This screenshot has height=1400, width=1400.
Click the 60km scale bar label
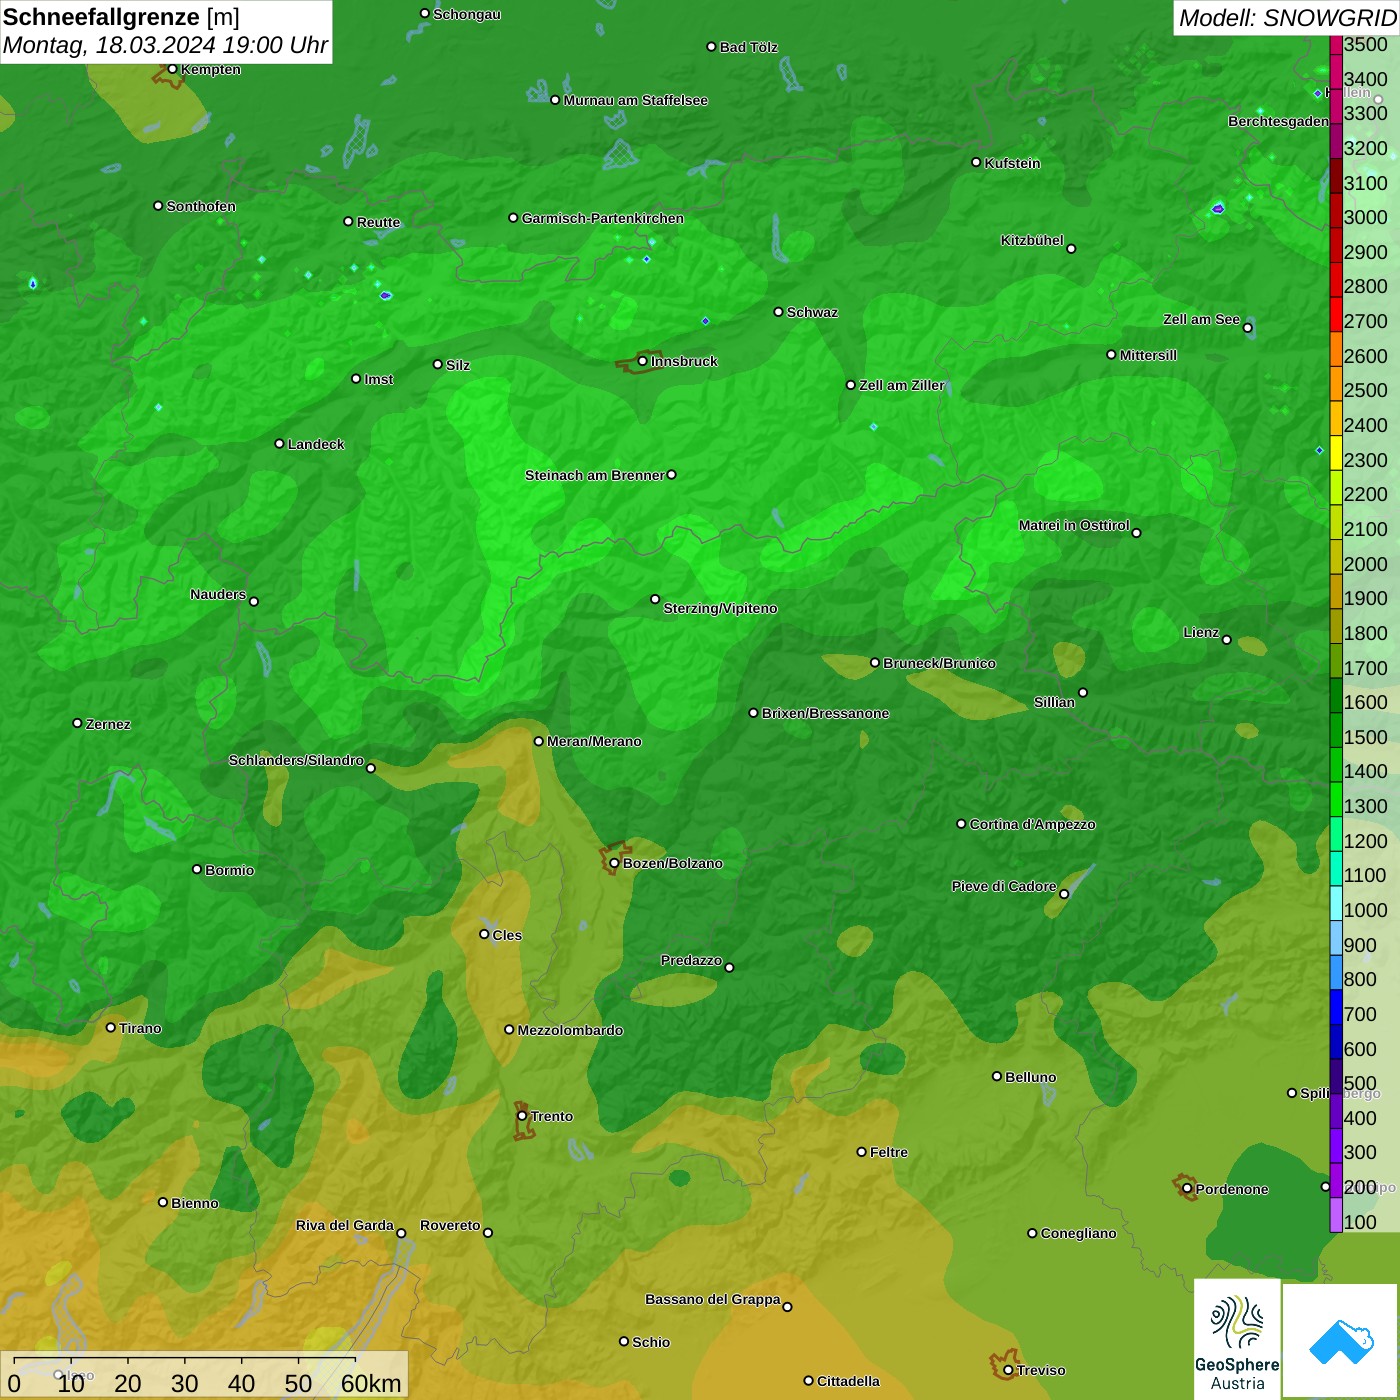[x=371, y=1383]
